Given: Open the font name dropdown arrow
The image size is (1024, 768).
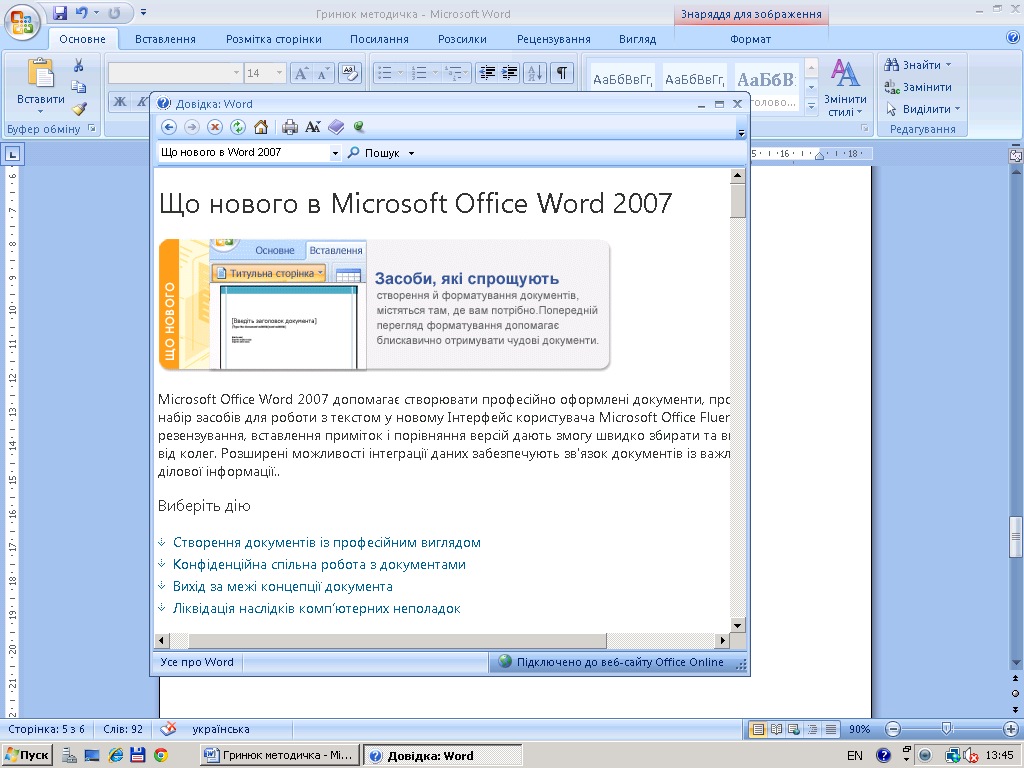Looking at the screenshot, I should (236, 73).
